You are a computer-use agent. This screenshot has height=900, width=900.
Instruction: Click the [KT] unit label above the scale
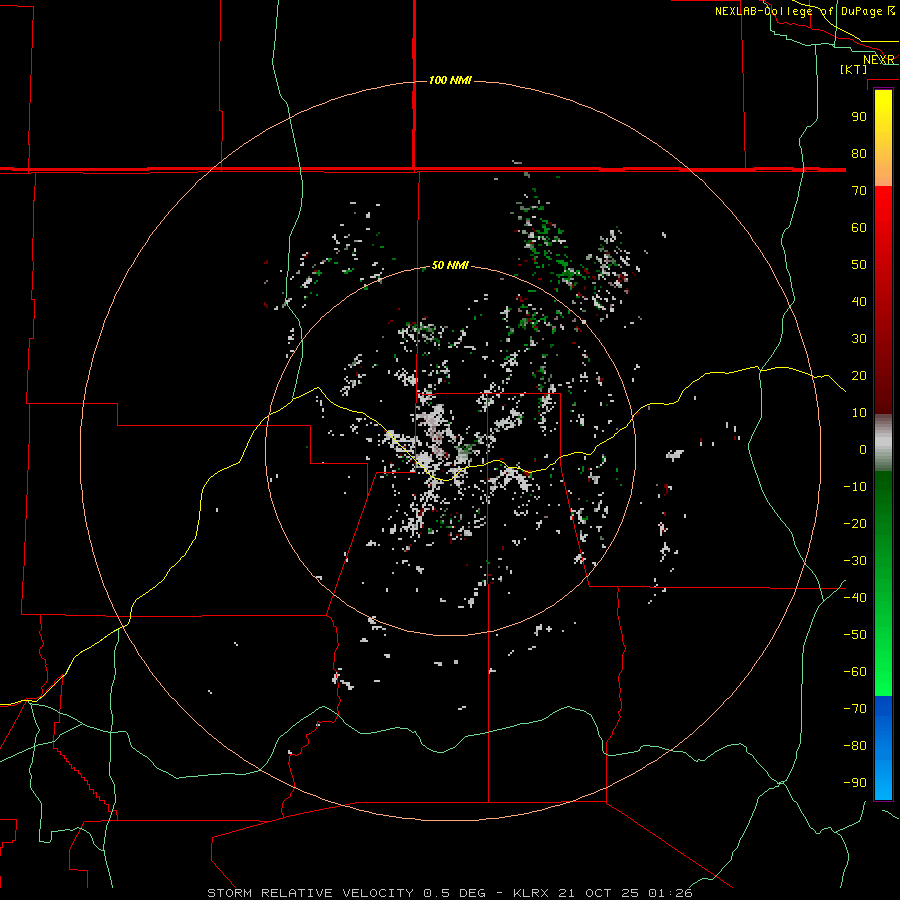pos(854,69)
